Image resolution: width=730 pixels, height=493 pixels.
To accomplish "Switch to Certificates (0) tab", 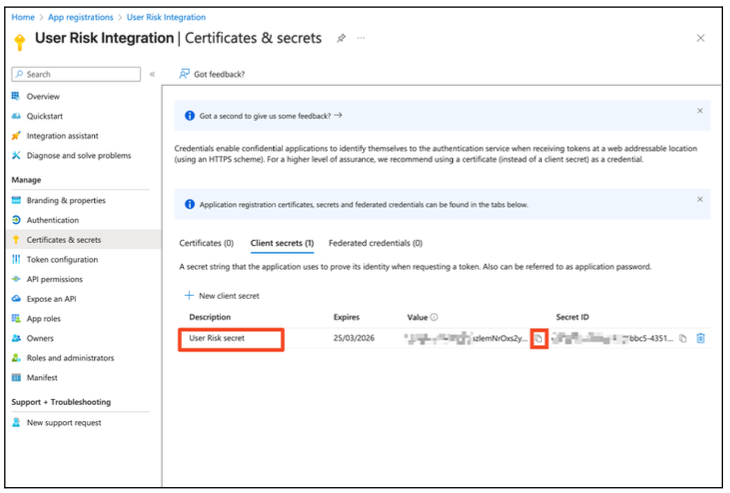I will pos(206,243).
